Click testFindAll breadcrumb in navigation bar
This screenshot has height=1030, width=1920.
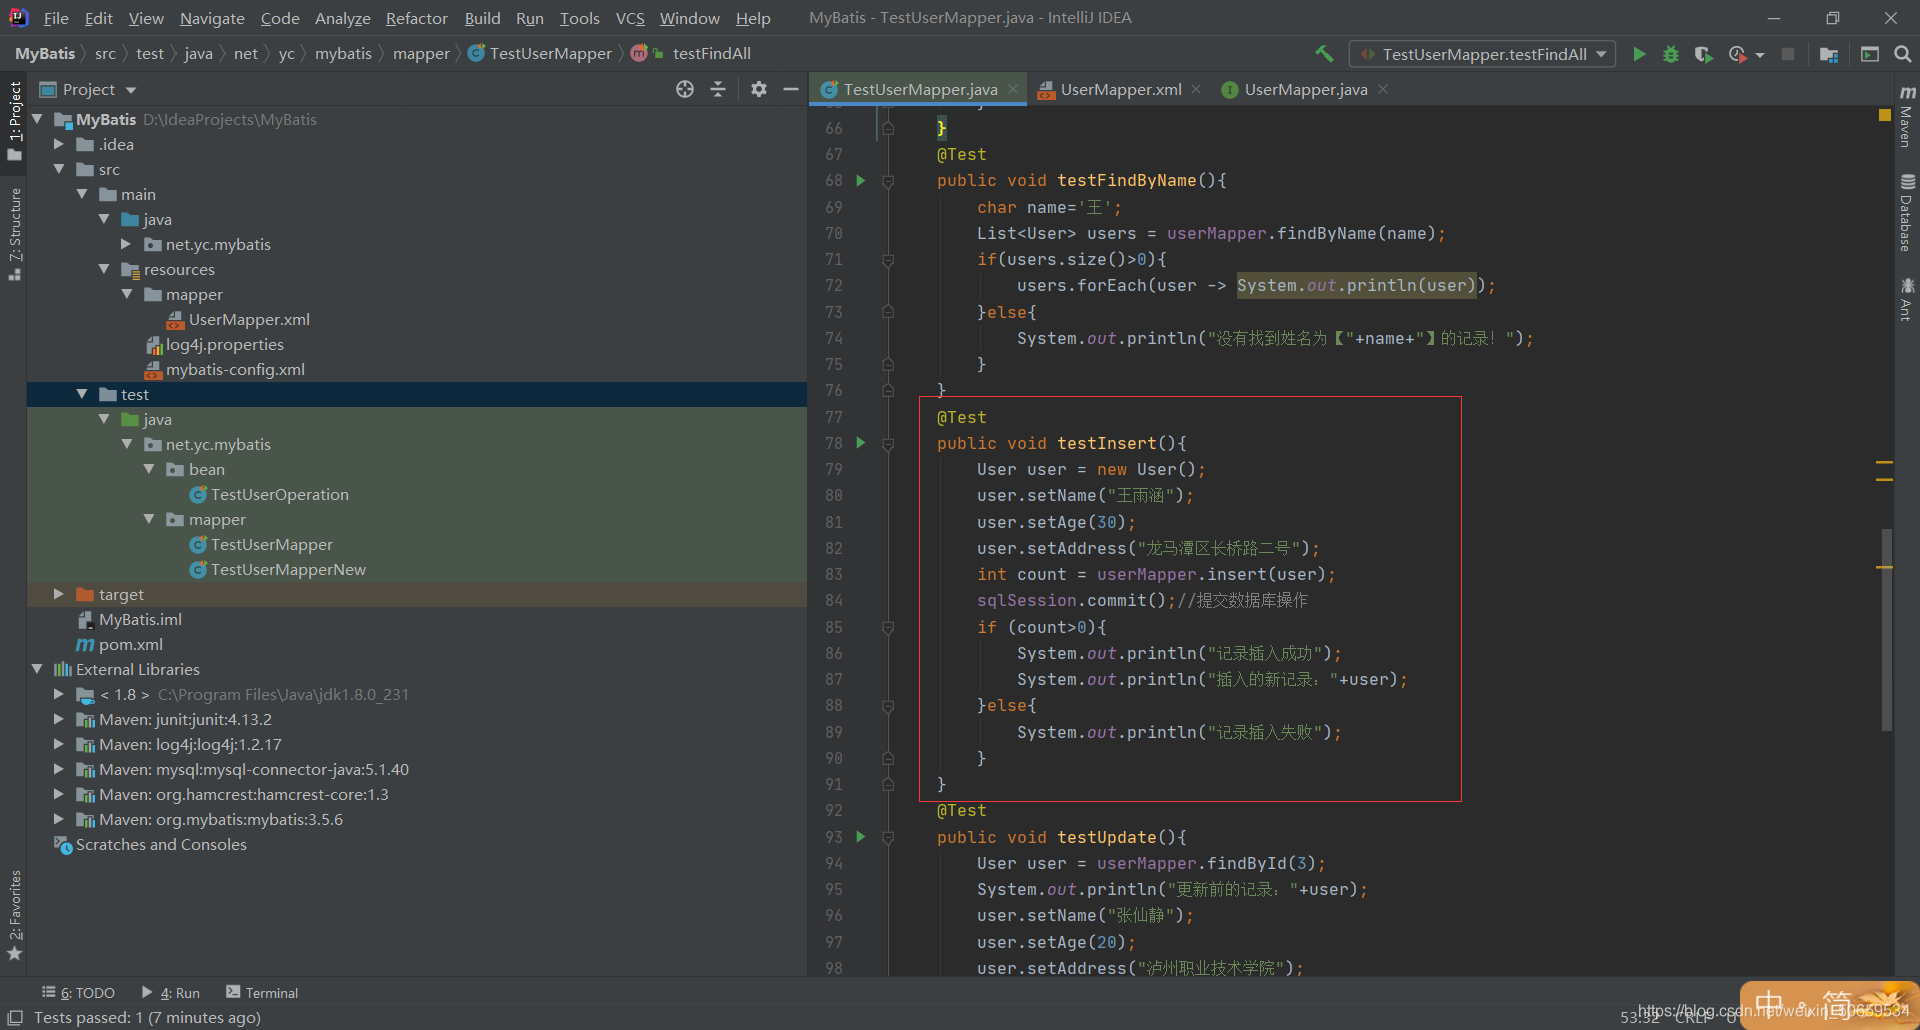click(711, 53)
